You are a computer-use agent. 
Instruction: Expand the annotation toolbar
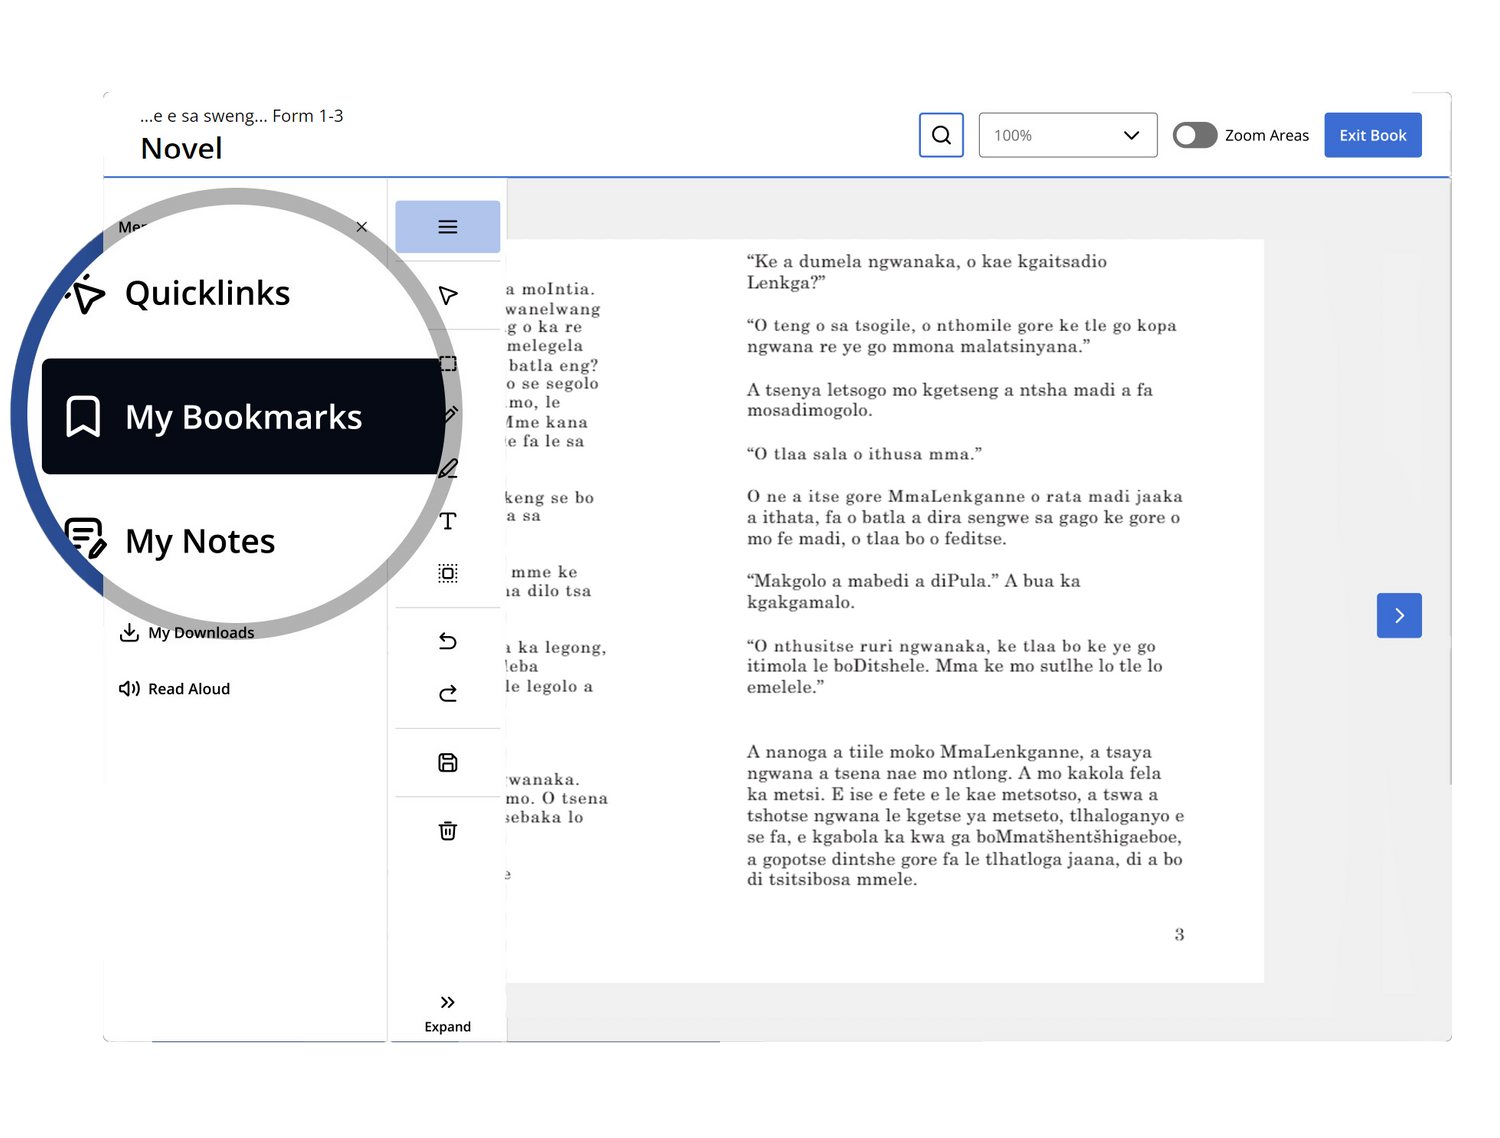447,1009
